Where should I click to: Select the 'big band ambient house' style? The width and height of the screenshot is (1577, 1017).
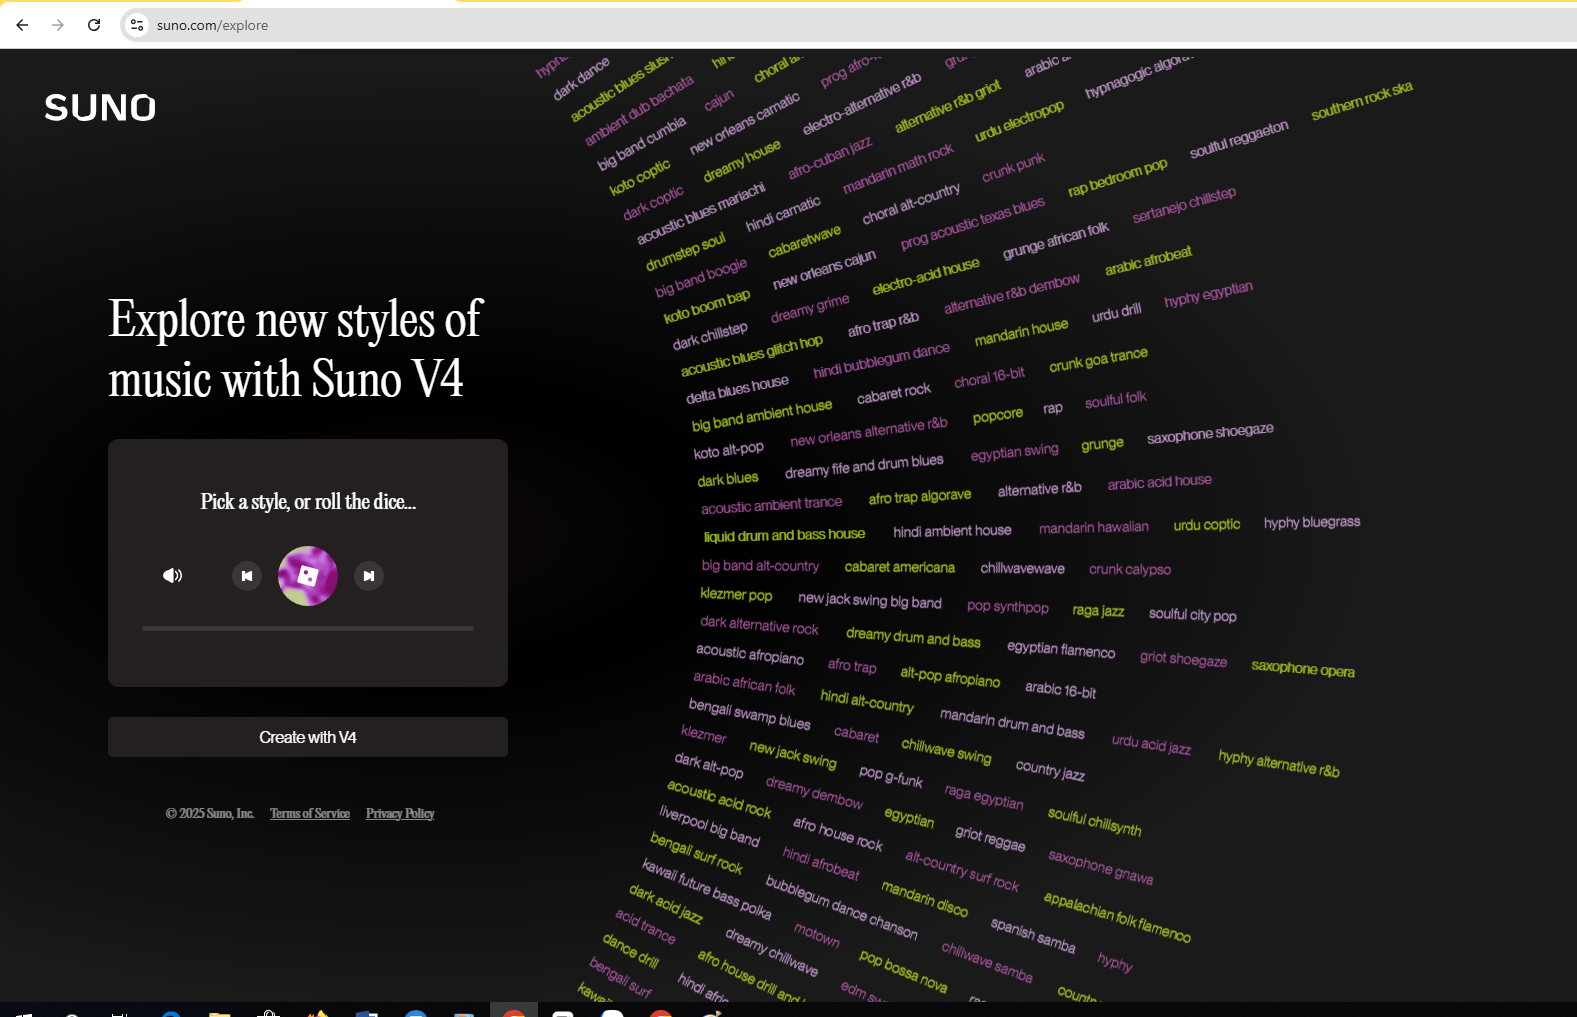point(761,414)
